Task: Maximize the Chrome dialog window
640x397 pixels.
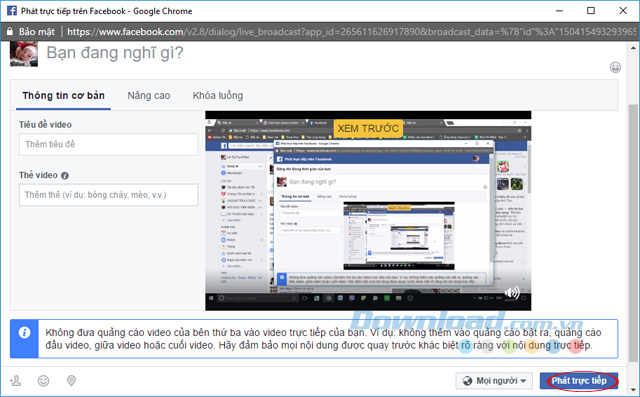Action: [x=591, y=11]
